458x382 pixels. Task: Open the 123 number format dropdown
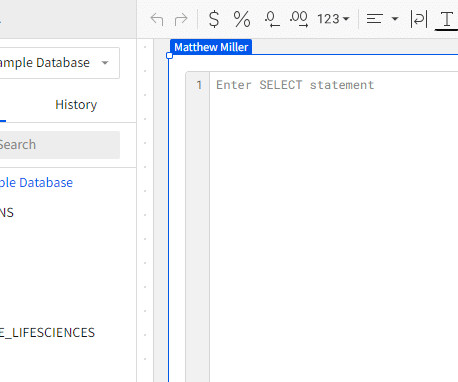(333, 19)
